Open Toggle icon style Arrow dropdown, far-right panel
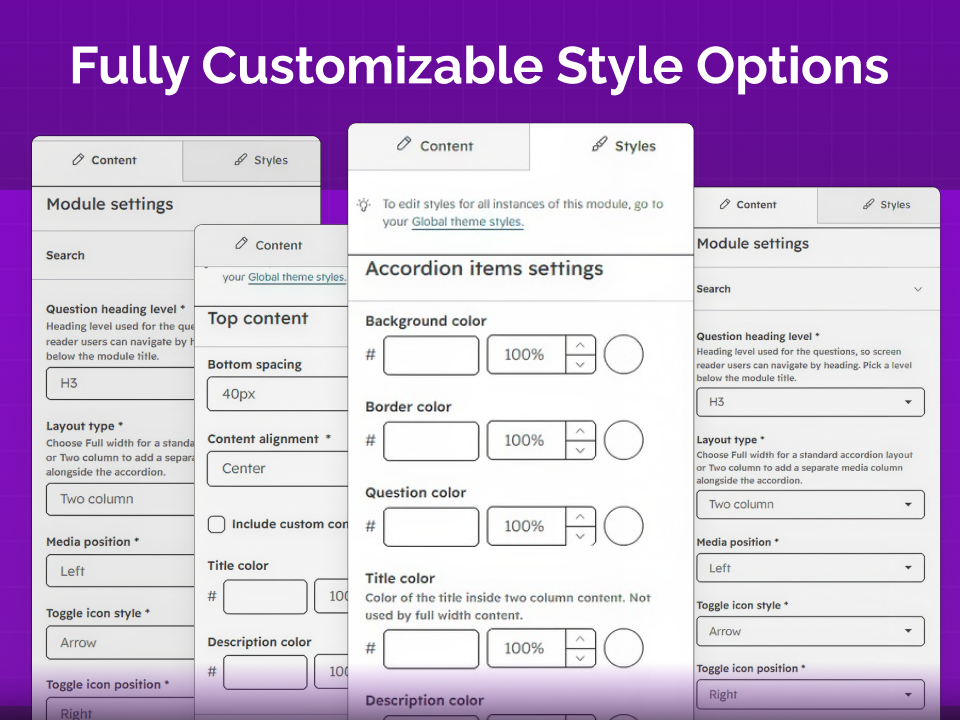This screenshot has height=720, width=960. 811,631
